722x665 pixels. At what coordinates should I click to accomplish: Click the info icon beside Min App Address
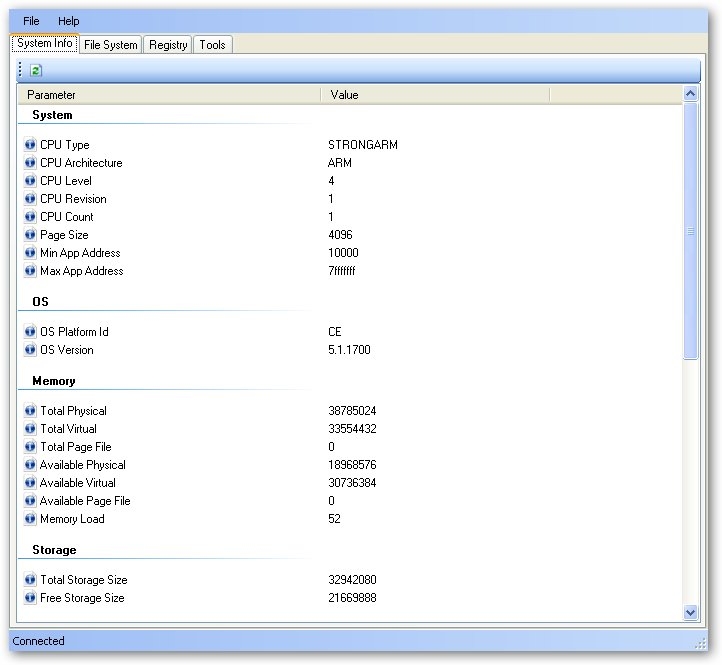(30, 252)
